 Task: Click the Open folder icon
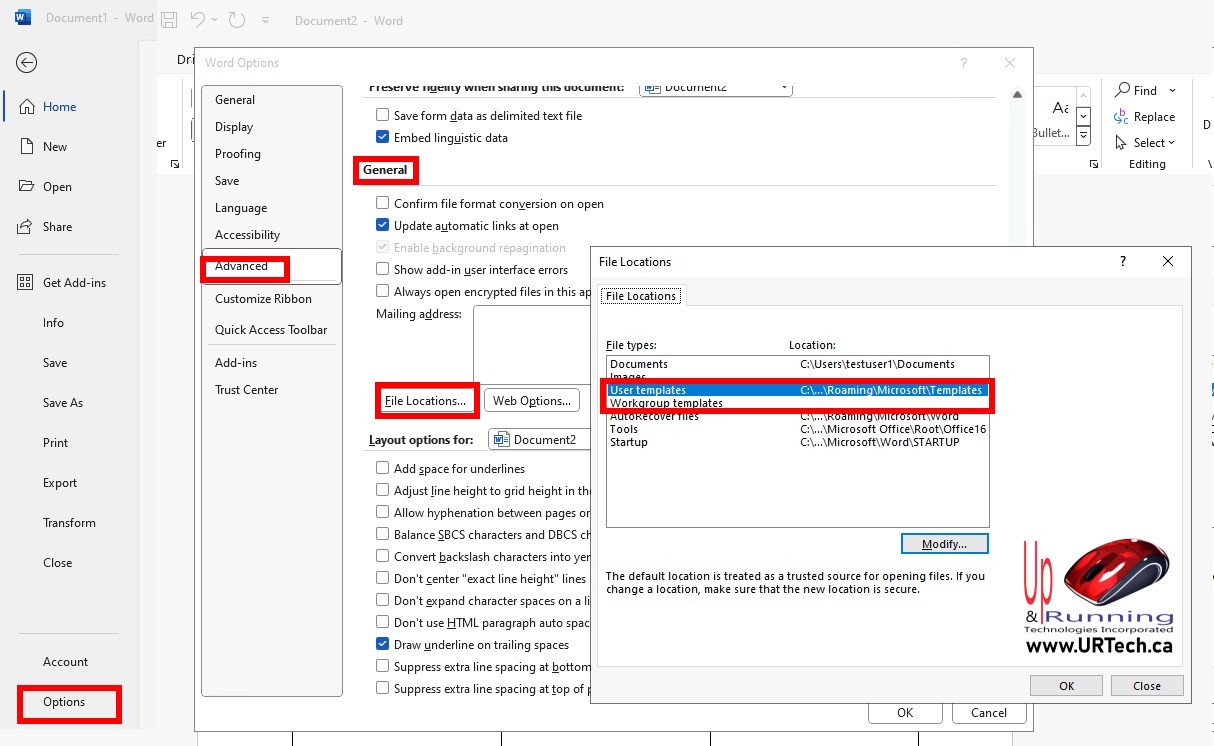coord(27,187)
